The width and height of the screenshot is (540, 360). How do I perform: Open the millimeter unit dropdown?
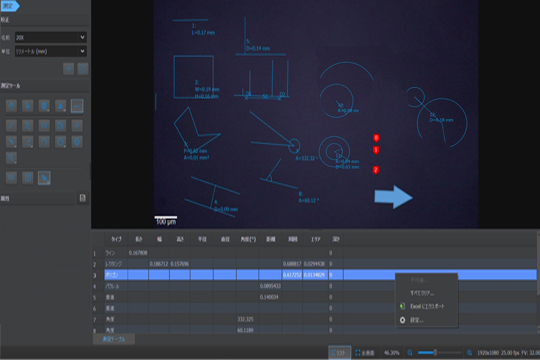(51, 51)
